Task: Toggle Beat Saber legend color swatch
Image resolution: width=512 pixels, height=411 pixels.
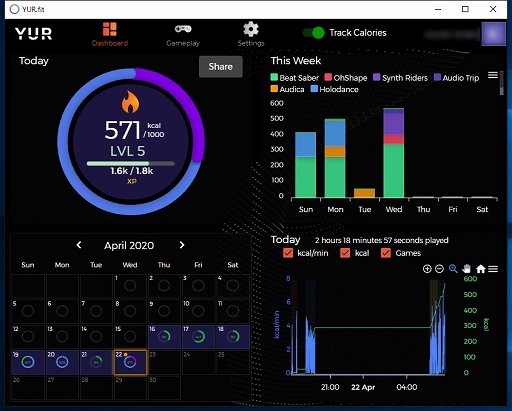Action: (274, 77)
